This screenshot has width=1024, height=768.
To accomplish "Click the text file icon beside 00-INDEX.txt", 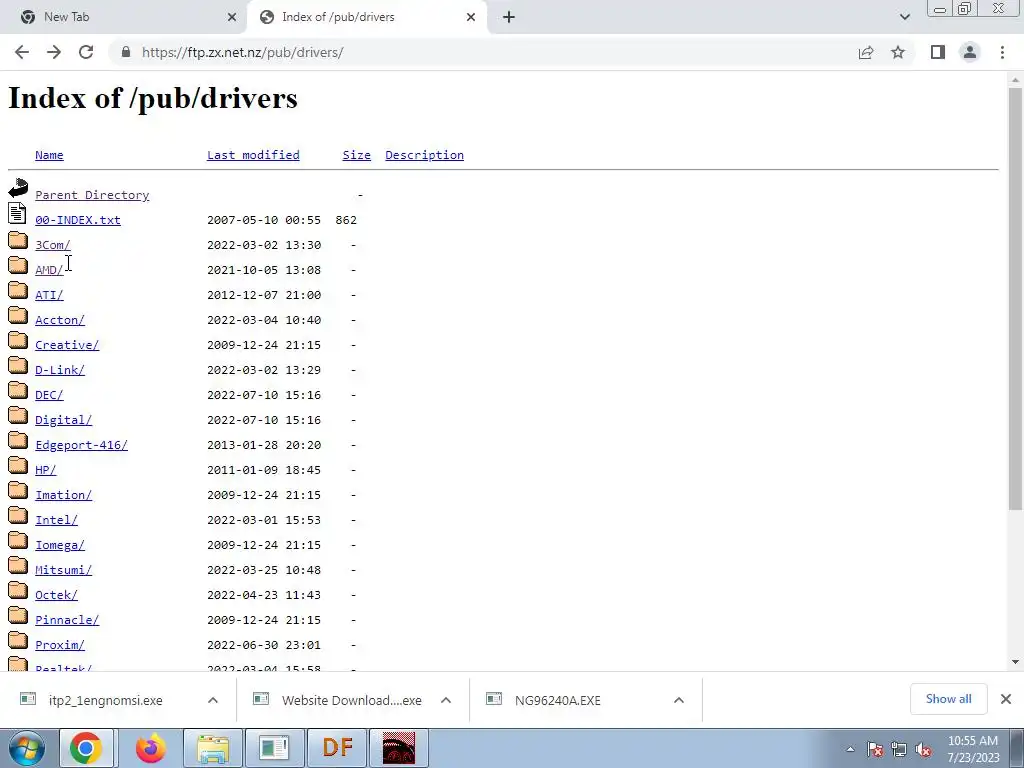I will [x=18, y=213].
